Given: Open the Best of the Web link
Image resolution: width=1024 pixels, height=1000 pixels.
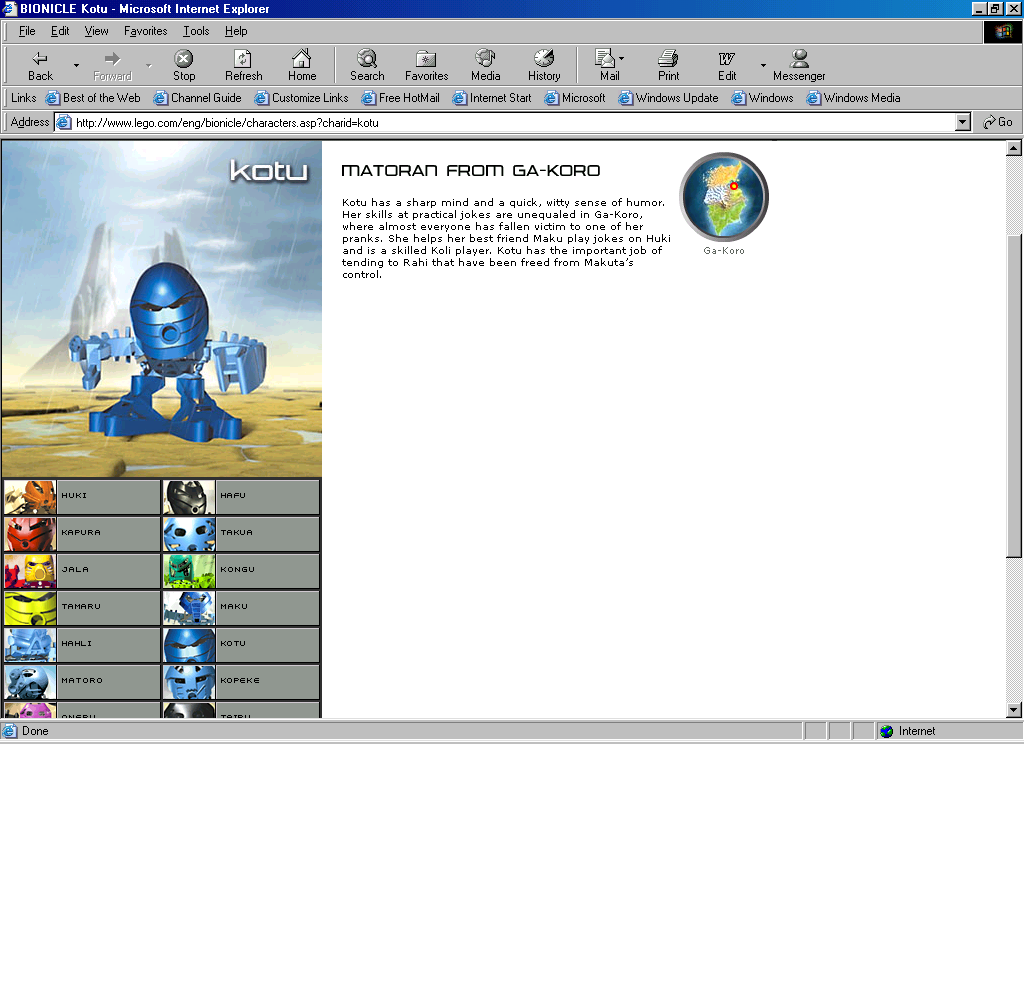Looking at the screenshot, I should pyautogui.click(x=93, y=98).
